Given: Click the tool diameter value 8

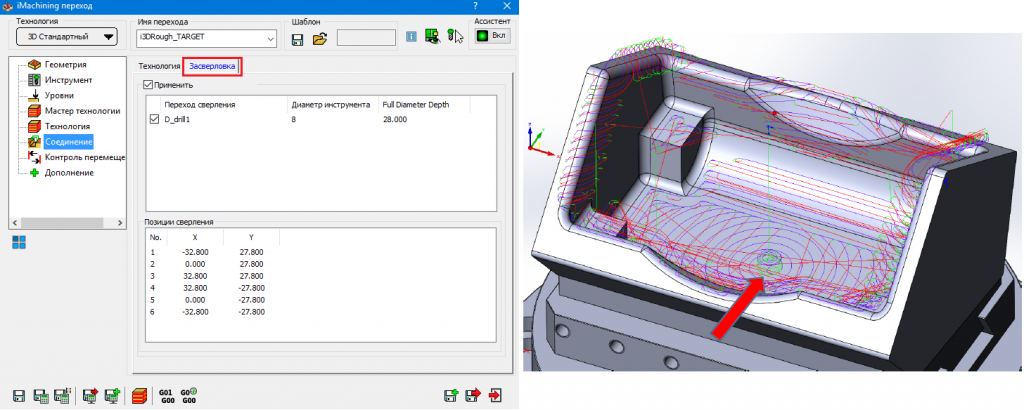Looking at the screenshot, I should (295, 120).
